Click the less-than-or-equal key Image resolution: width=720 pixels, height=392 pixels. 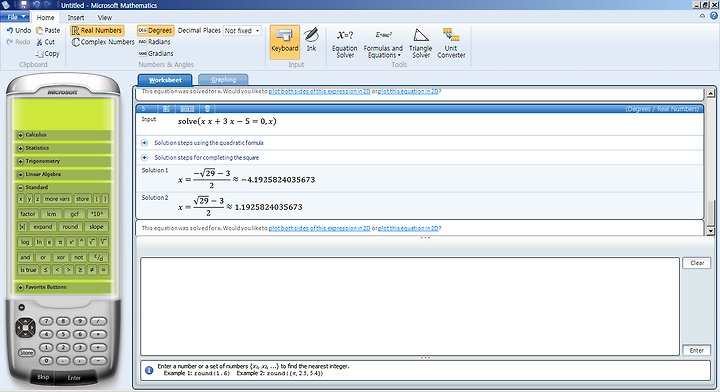[45, 270]
